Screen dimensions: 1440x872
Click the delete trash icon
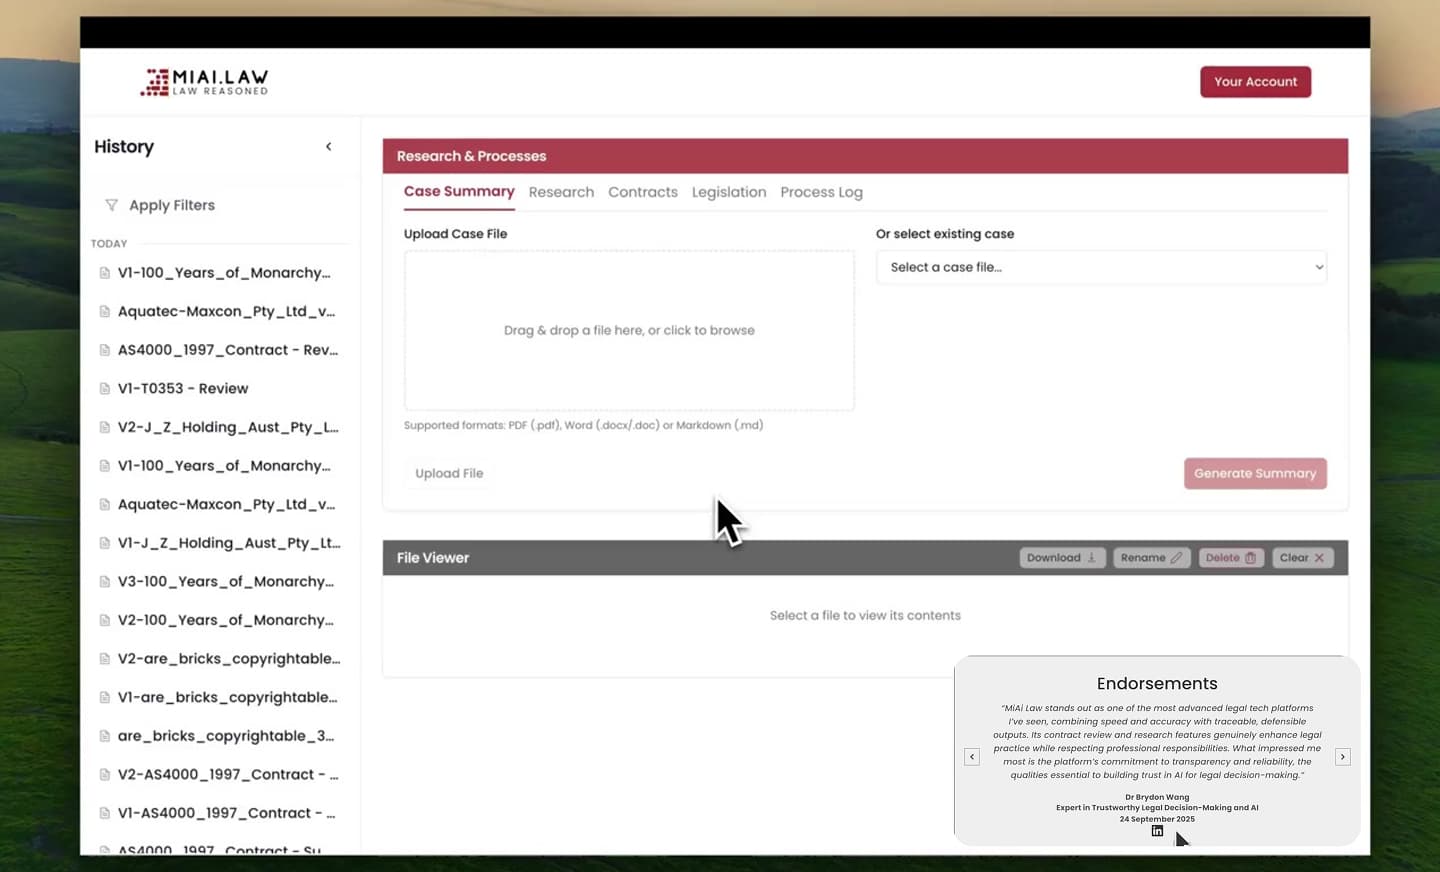point(1251,557)
